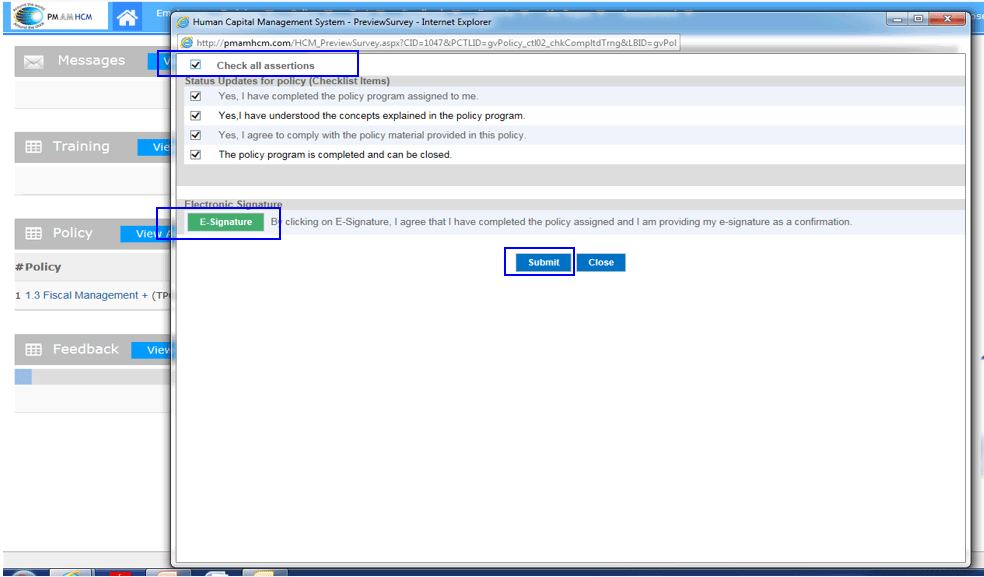Click the Policy panel grid icon
Image resolution: width=984 pixels, height=577 pixels.
[x=34, y=233]
